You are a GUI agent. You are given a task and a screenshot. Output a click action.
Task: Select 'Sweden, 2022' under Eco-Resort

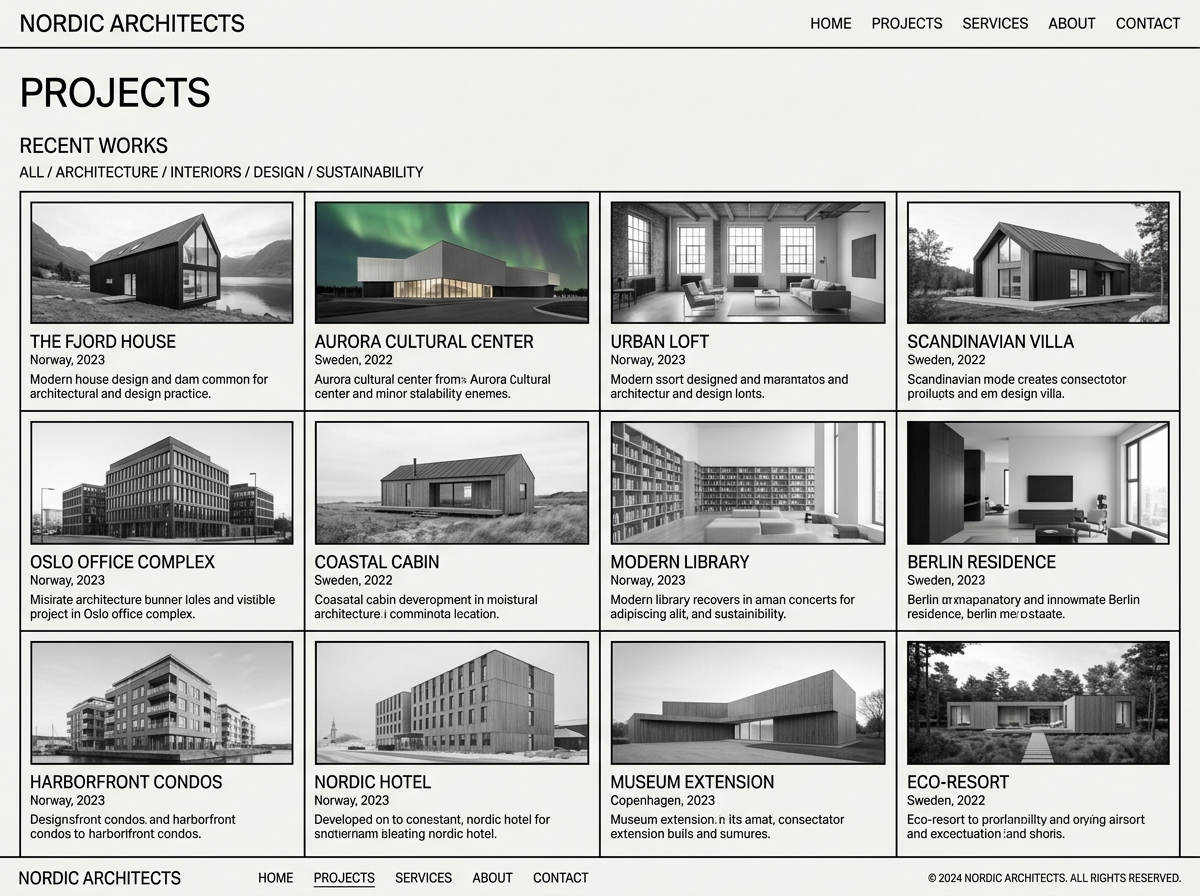tap(946, 800)
